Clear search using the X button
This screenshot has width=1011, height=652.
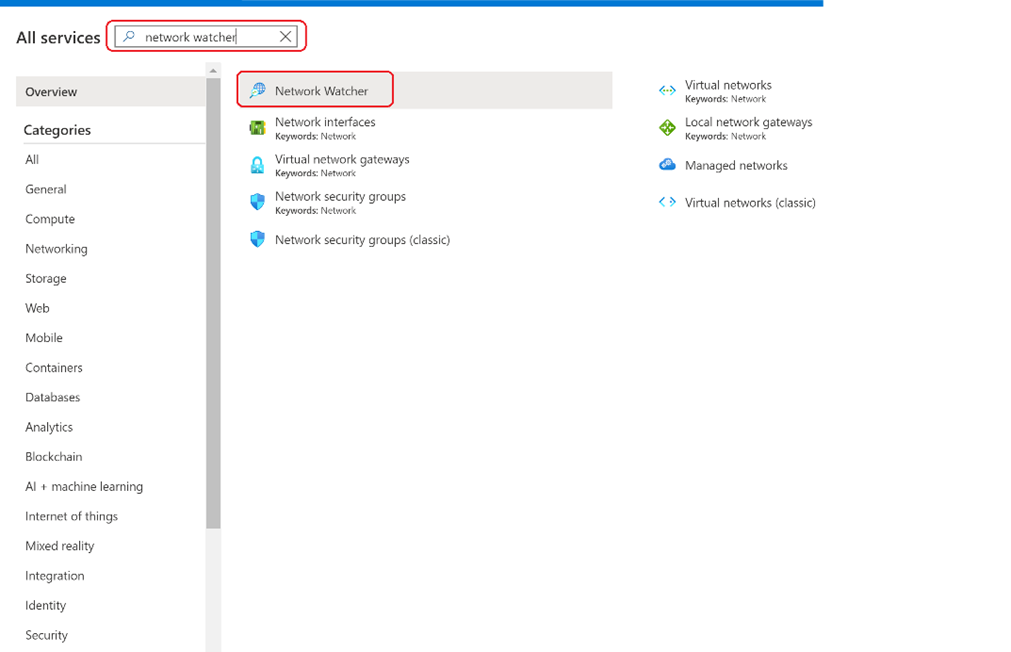point(285,36)
